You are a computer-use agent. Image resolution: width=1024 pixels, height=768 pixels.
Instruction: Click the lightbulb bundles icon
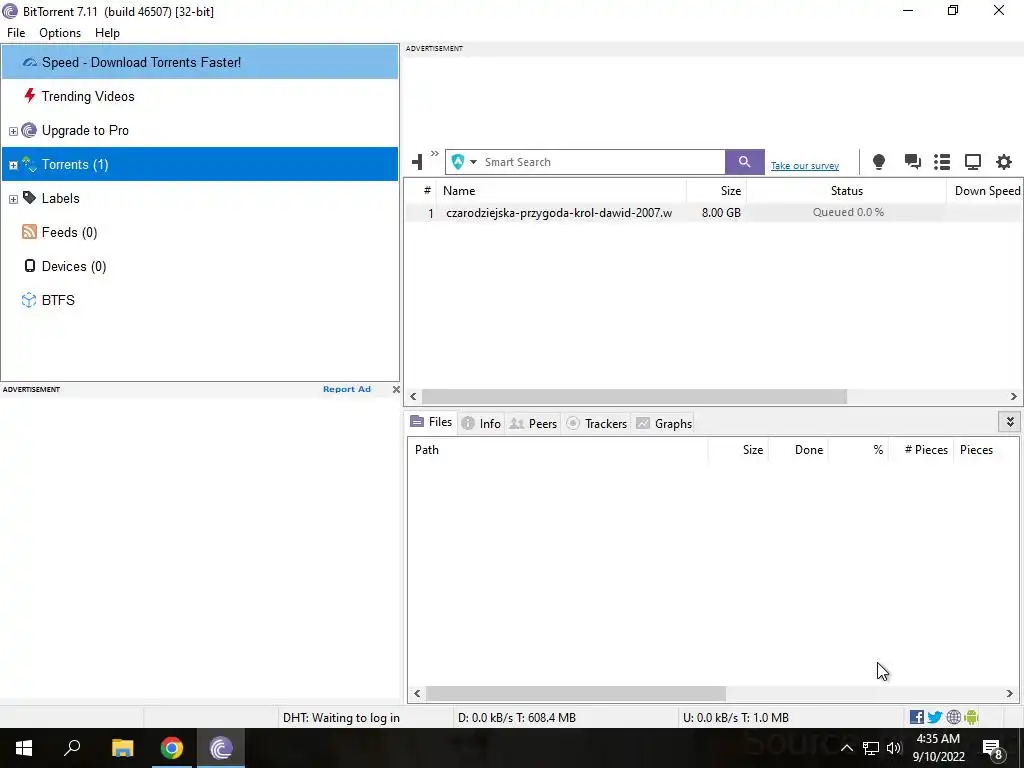tap(879, 162)
